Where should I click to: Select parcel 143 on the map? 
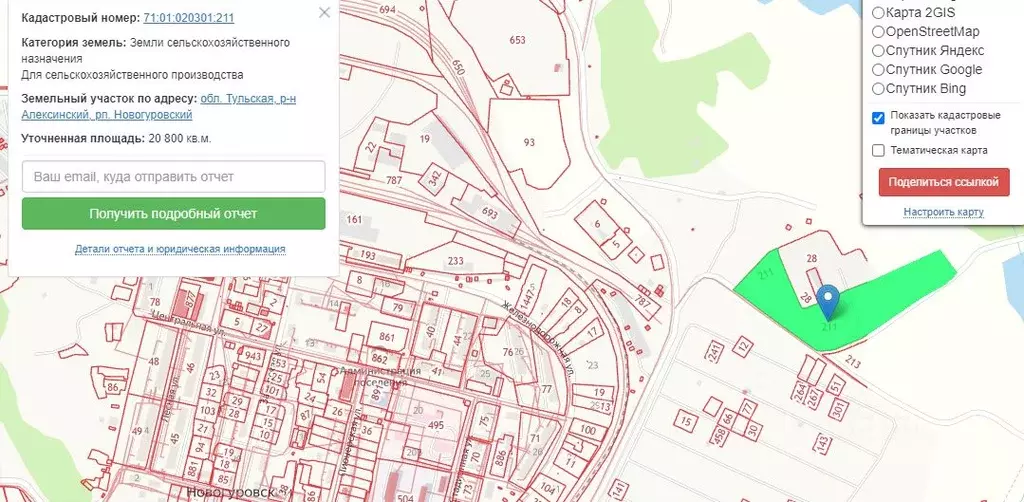[x=822, y=444]
